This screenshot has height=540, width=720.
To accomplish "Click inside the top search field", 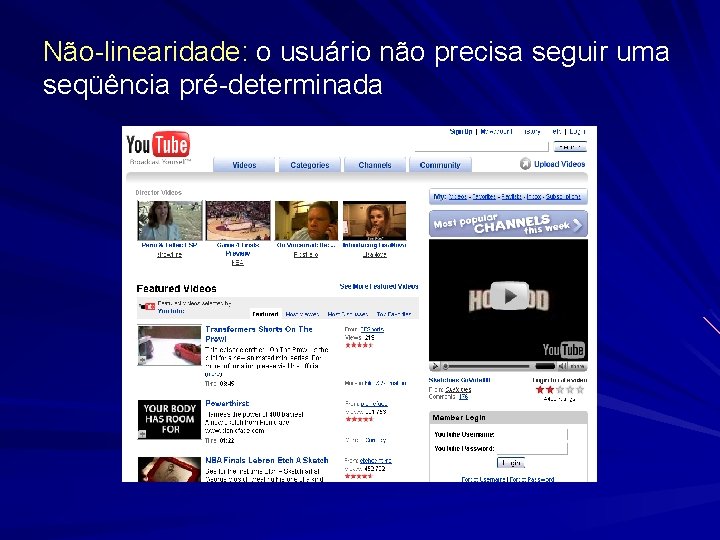I will click(x=481, y=147).
